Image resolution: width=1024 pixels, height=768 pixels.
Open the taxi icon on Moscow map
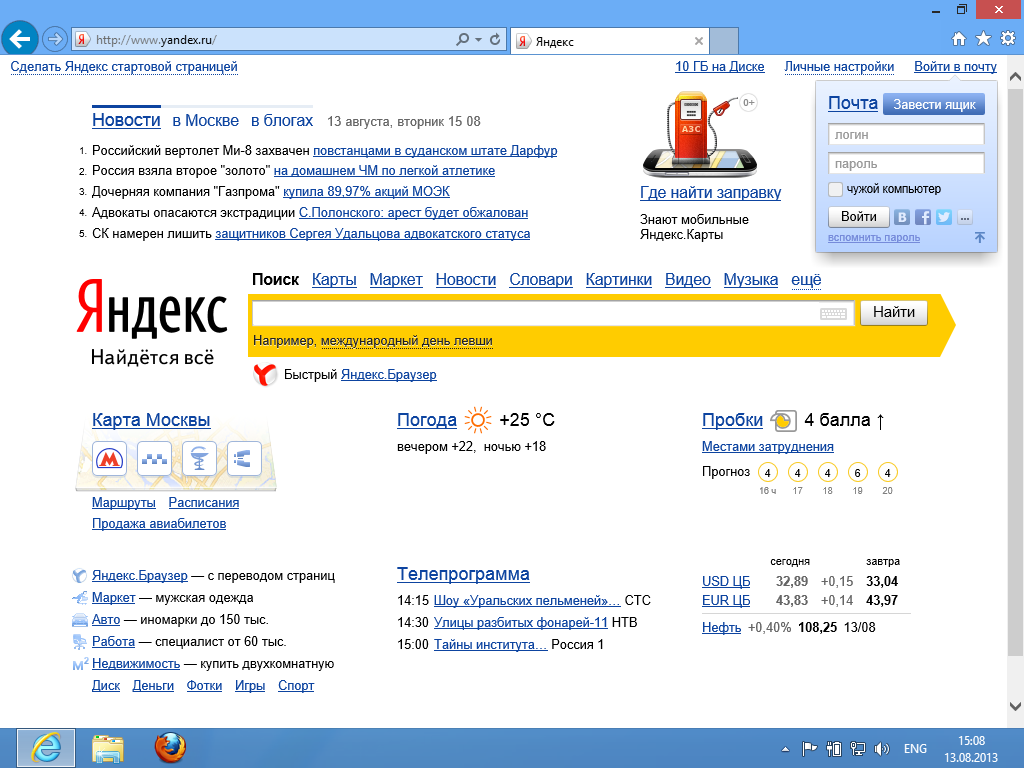154,459
